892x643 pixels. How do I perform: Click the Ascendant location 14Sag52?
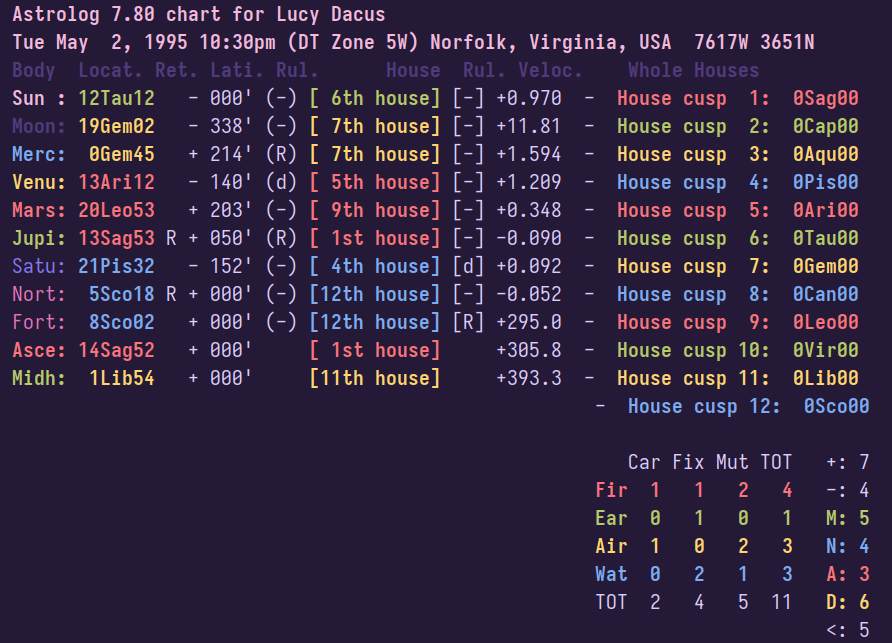pyautogui.click(x=116, y=351)
